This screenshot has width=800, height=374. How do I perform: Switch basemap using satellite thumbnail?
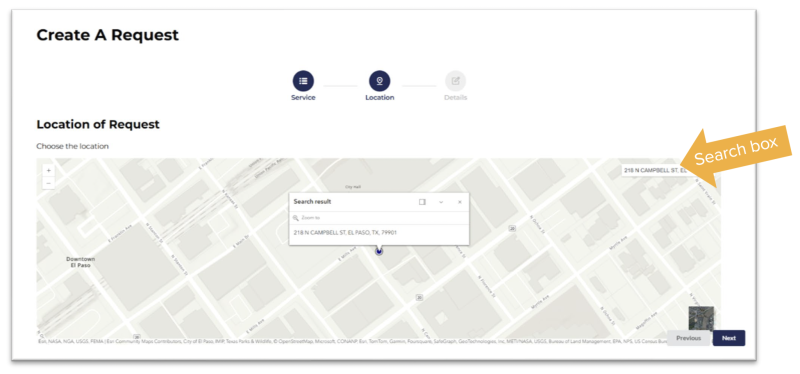[701, 319]
